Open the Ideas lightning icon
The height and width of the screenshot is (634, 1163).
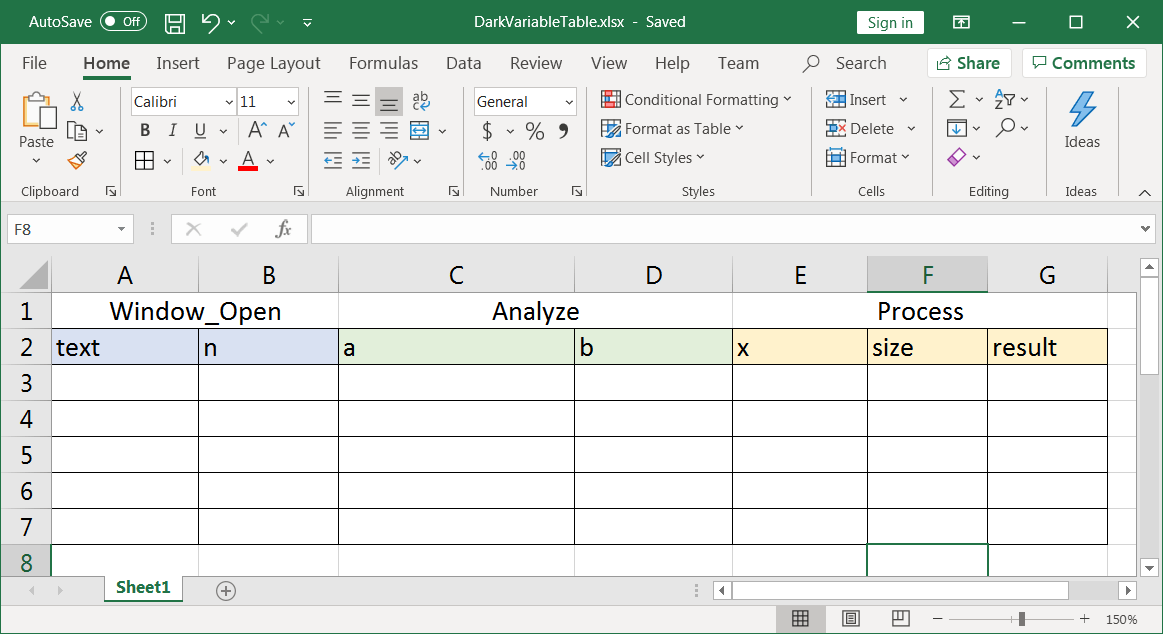(1082, 109)
